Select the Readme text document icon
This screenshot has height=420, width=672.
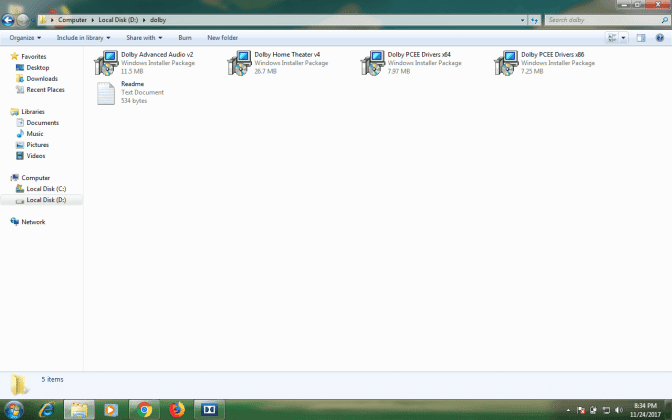(106, 93)
